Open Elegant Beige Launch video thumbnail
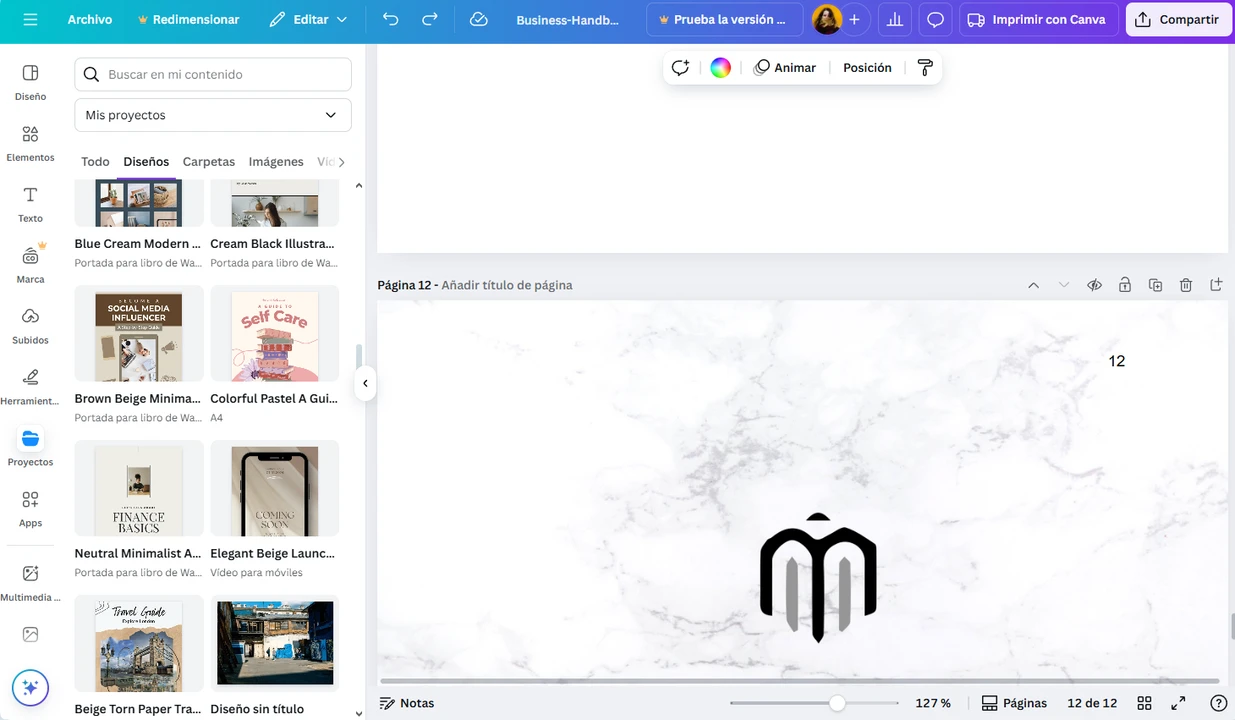This screenshot has width=1235, height=720. [275, 488]
